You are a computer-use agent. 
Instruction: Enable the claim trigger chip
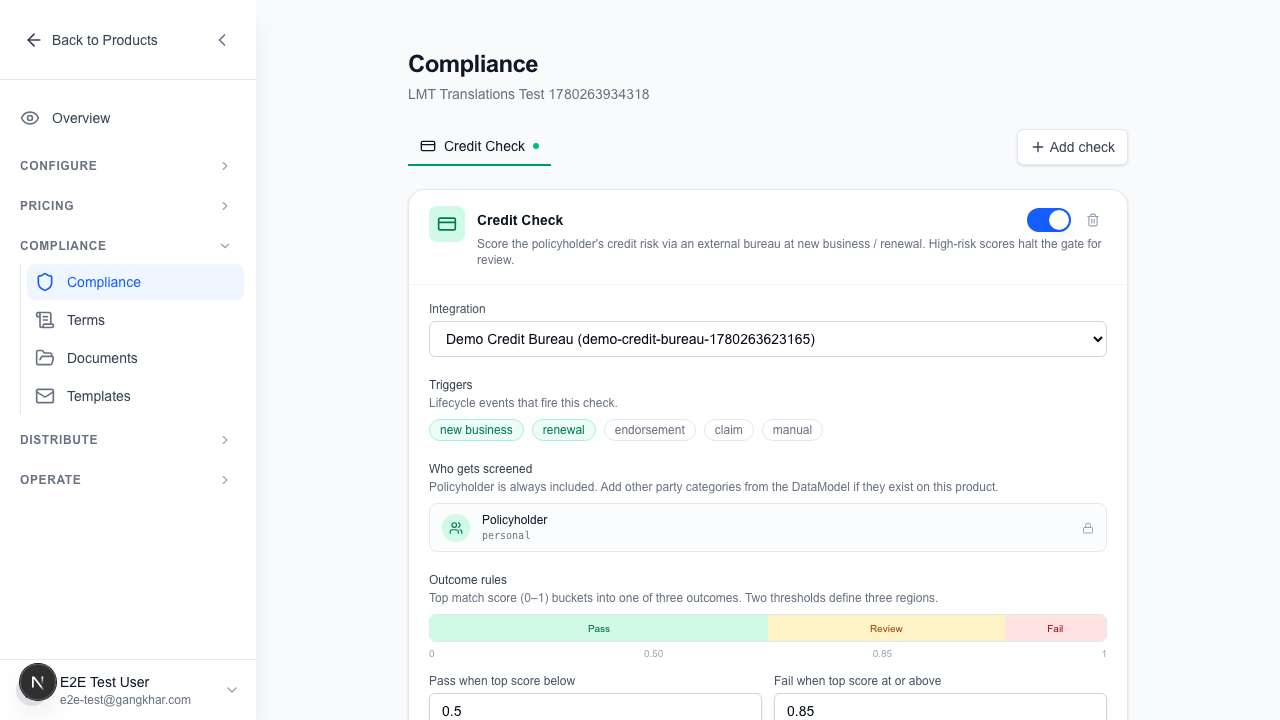(x=729, y=430)
